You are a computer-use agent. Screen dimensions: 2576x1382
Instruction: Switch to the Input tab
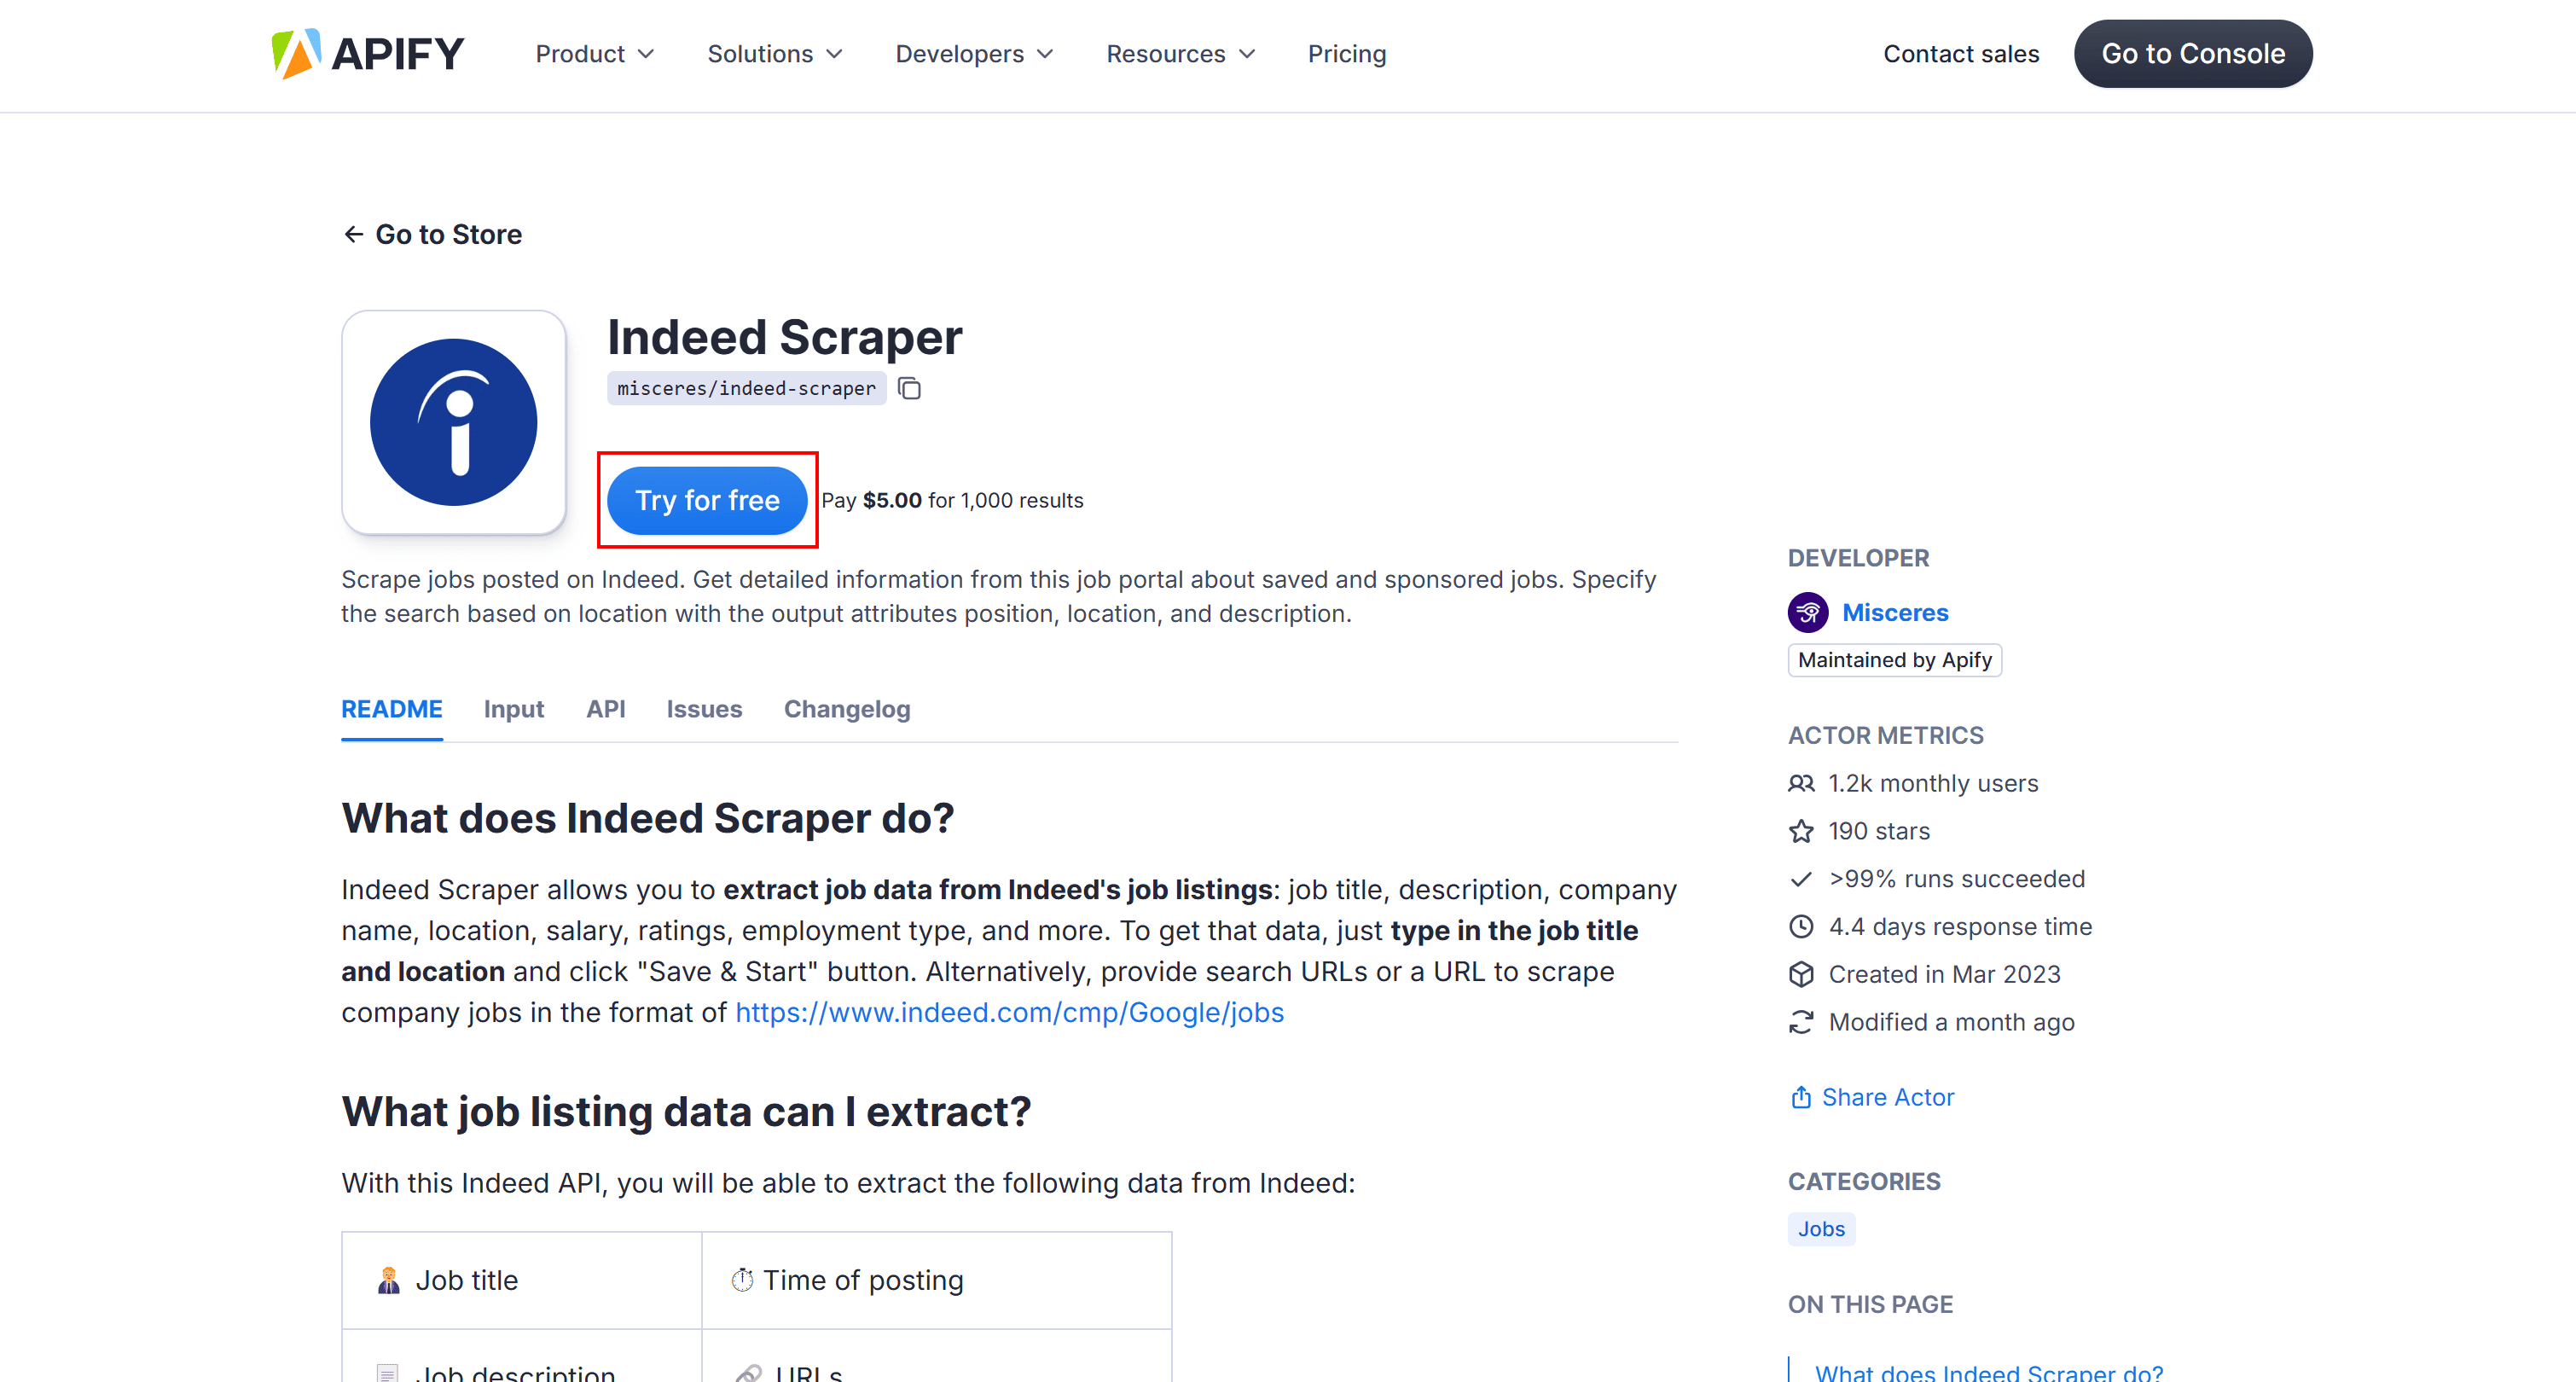[x=513, y=709]
